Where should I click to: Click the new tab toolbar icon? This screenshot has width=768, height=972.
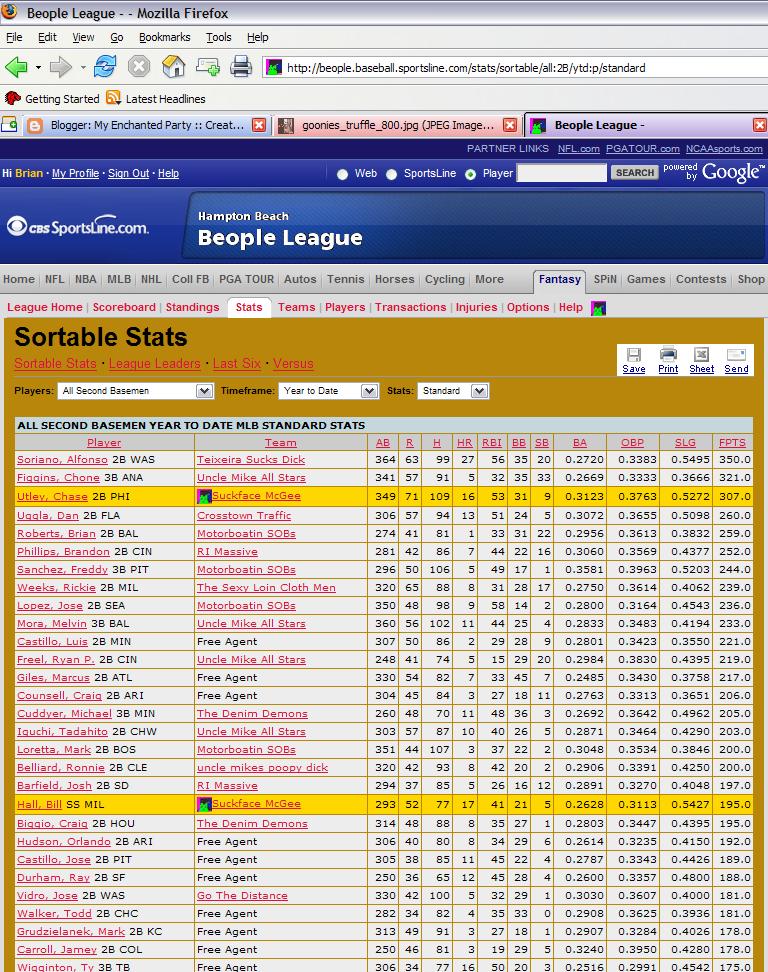click(x=207, y=66)
